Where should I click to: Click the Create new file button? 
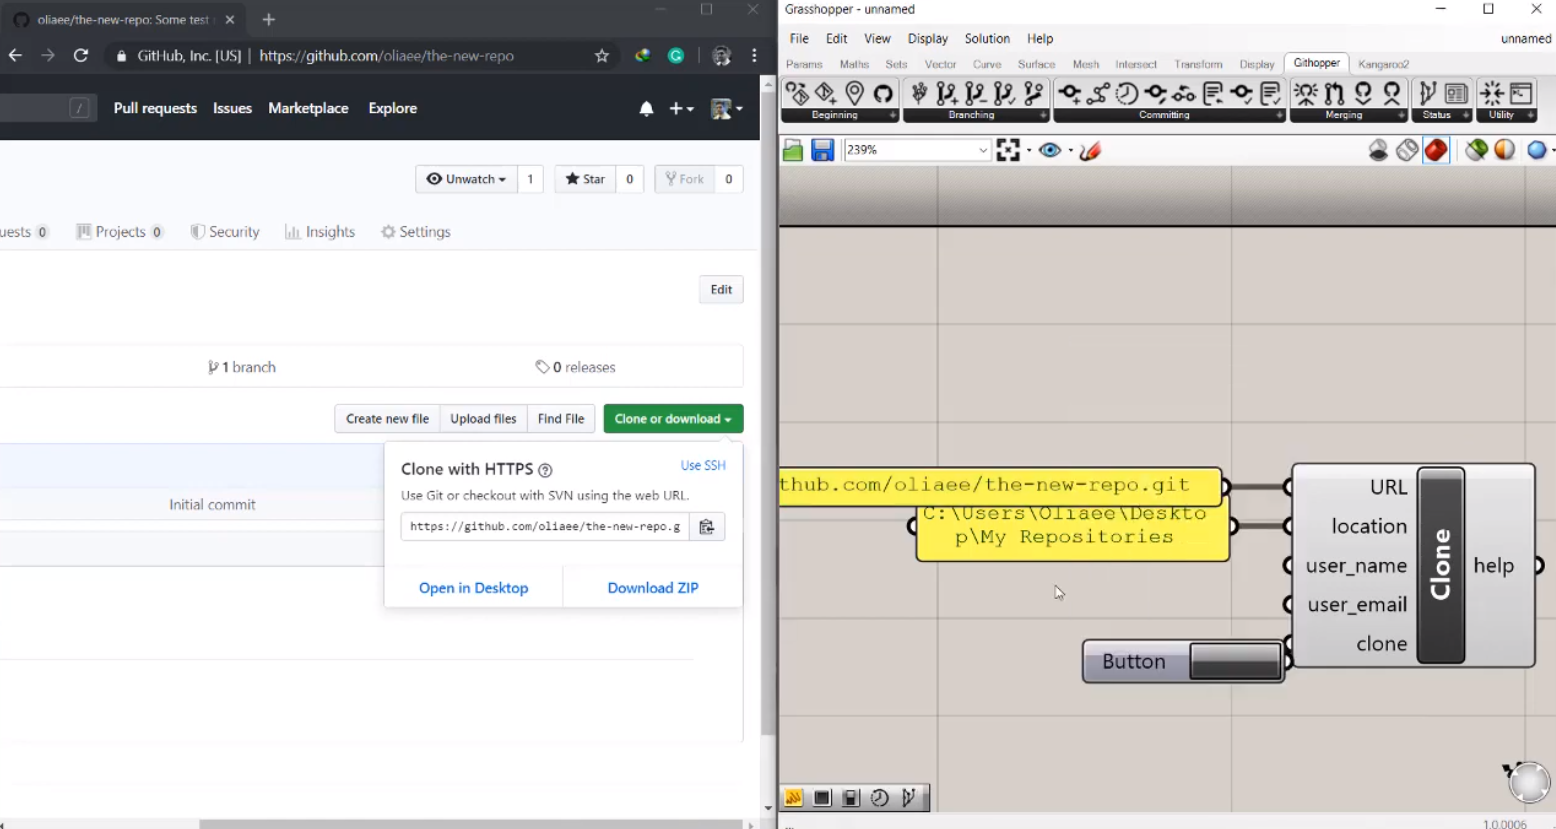tap(387, 419)
